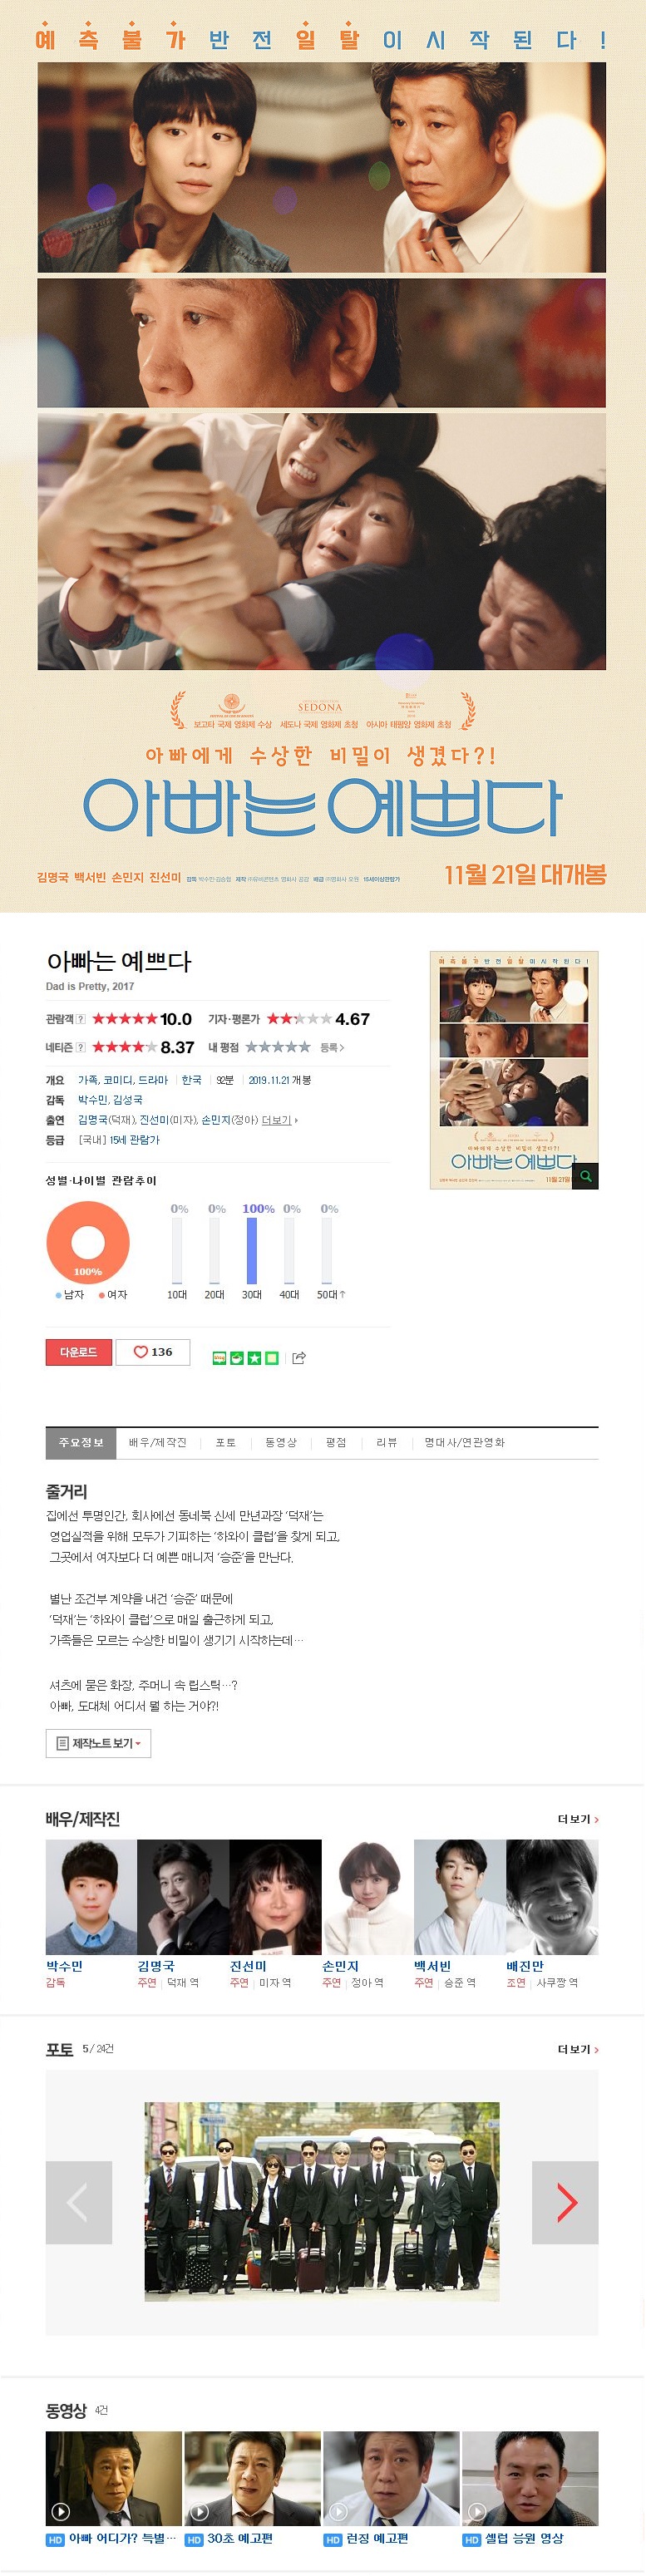Set my rating on the 내 평점 stars
Screen dimensions: 646x2576
tap(278, 1047)
